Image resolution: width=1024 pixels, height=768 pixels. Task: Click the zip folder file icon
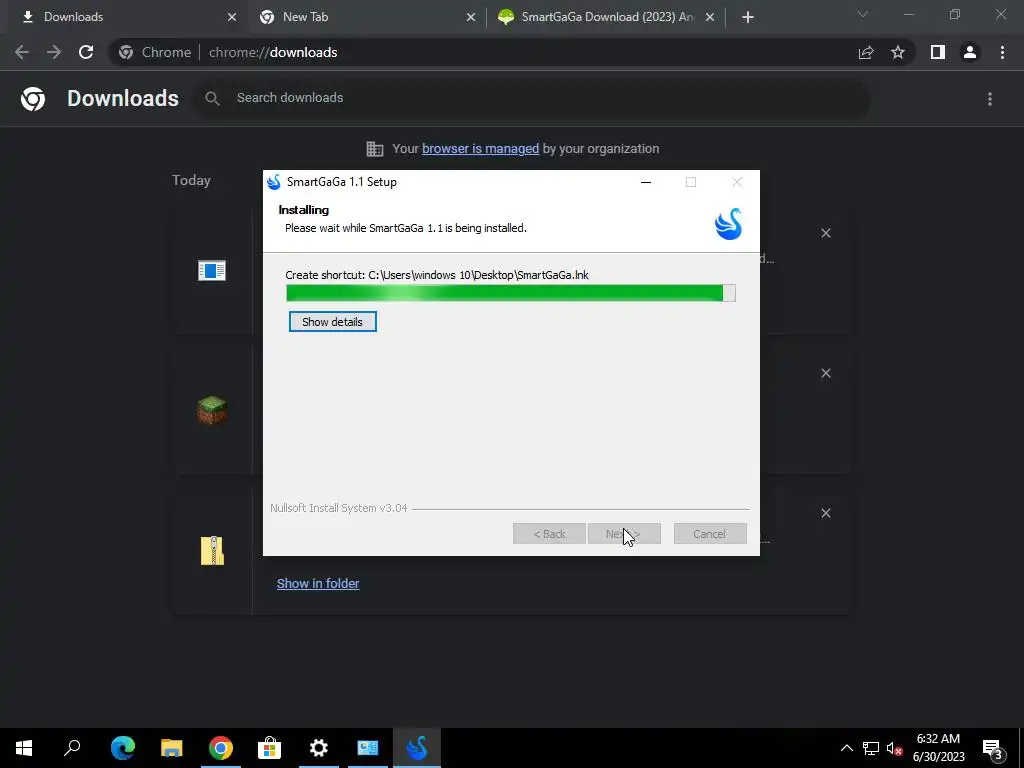coord(212,551)
